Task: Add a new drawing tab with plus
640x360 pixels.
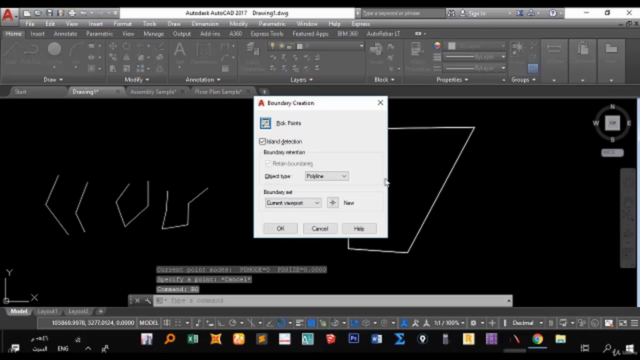Action: coord(264,92)
